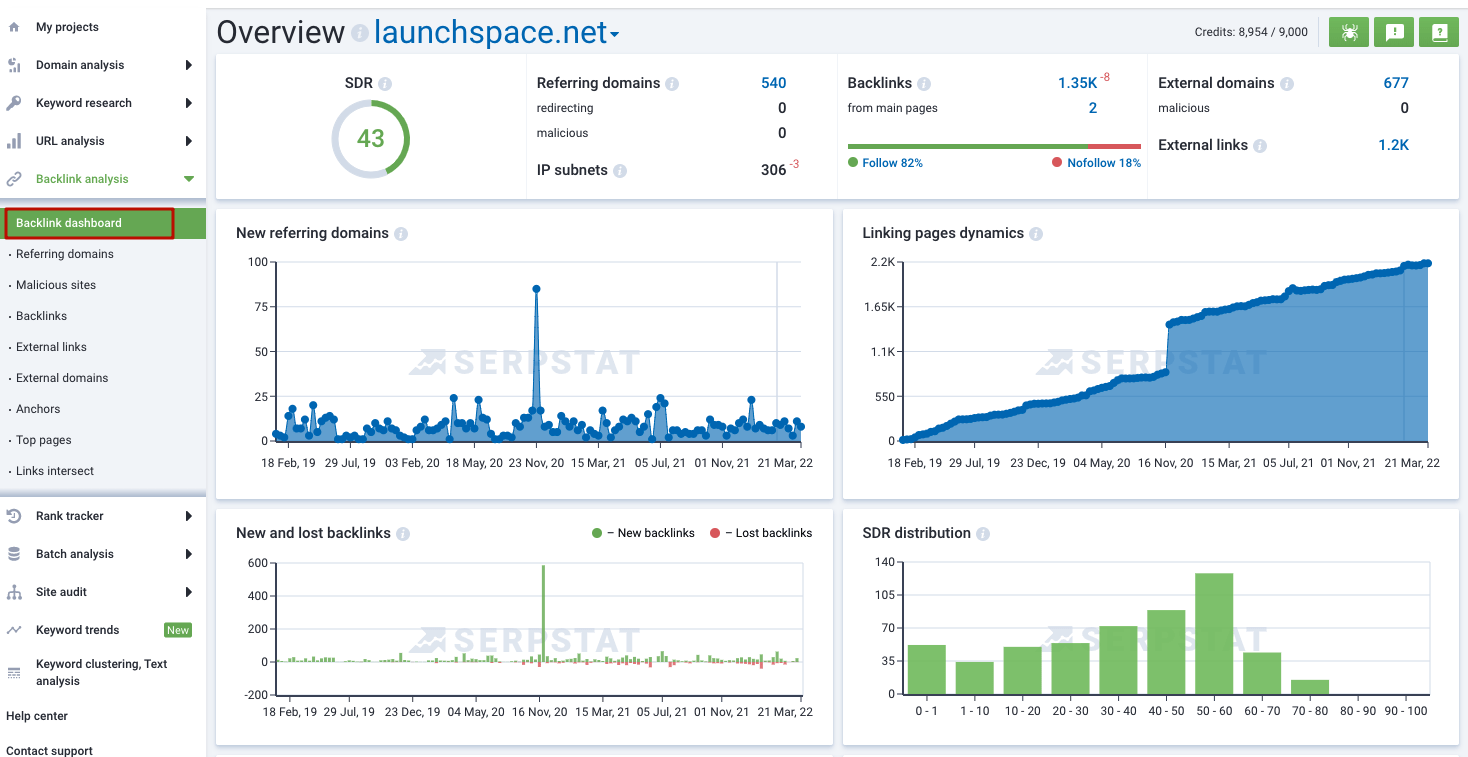Click the Keyword trends line icon
Screen dimensions: 1468x757
(x=14, y=630)
